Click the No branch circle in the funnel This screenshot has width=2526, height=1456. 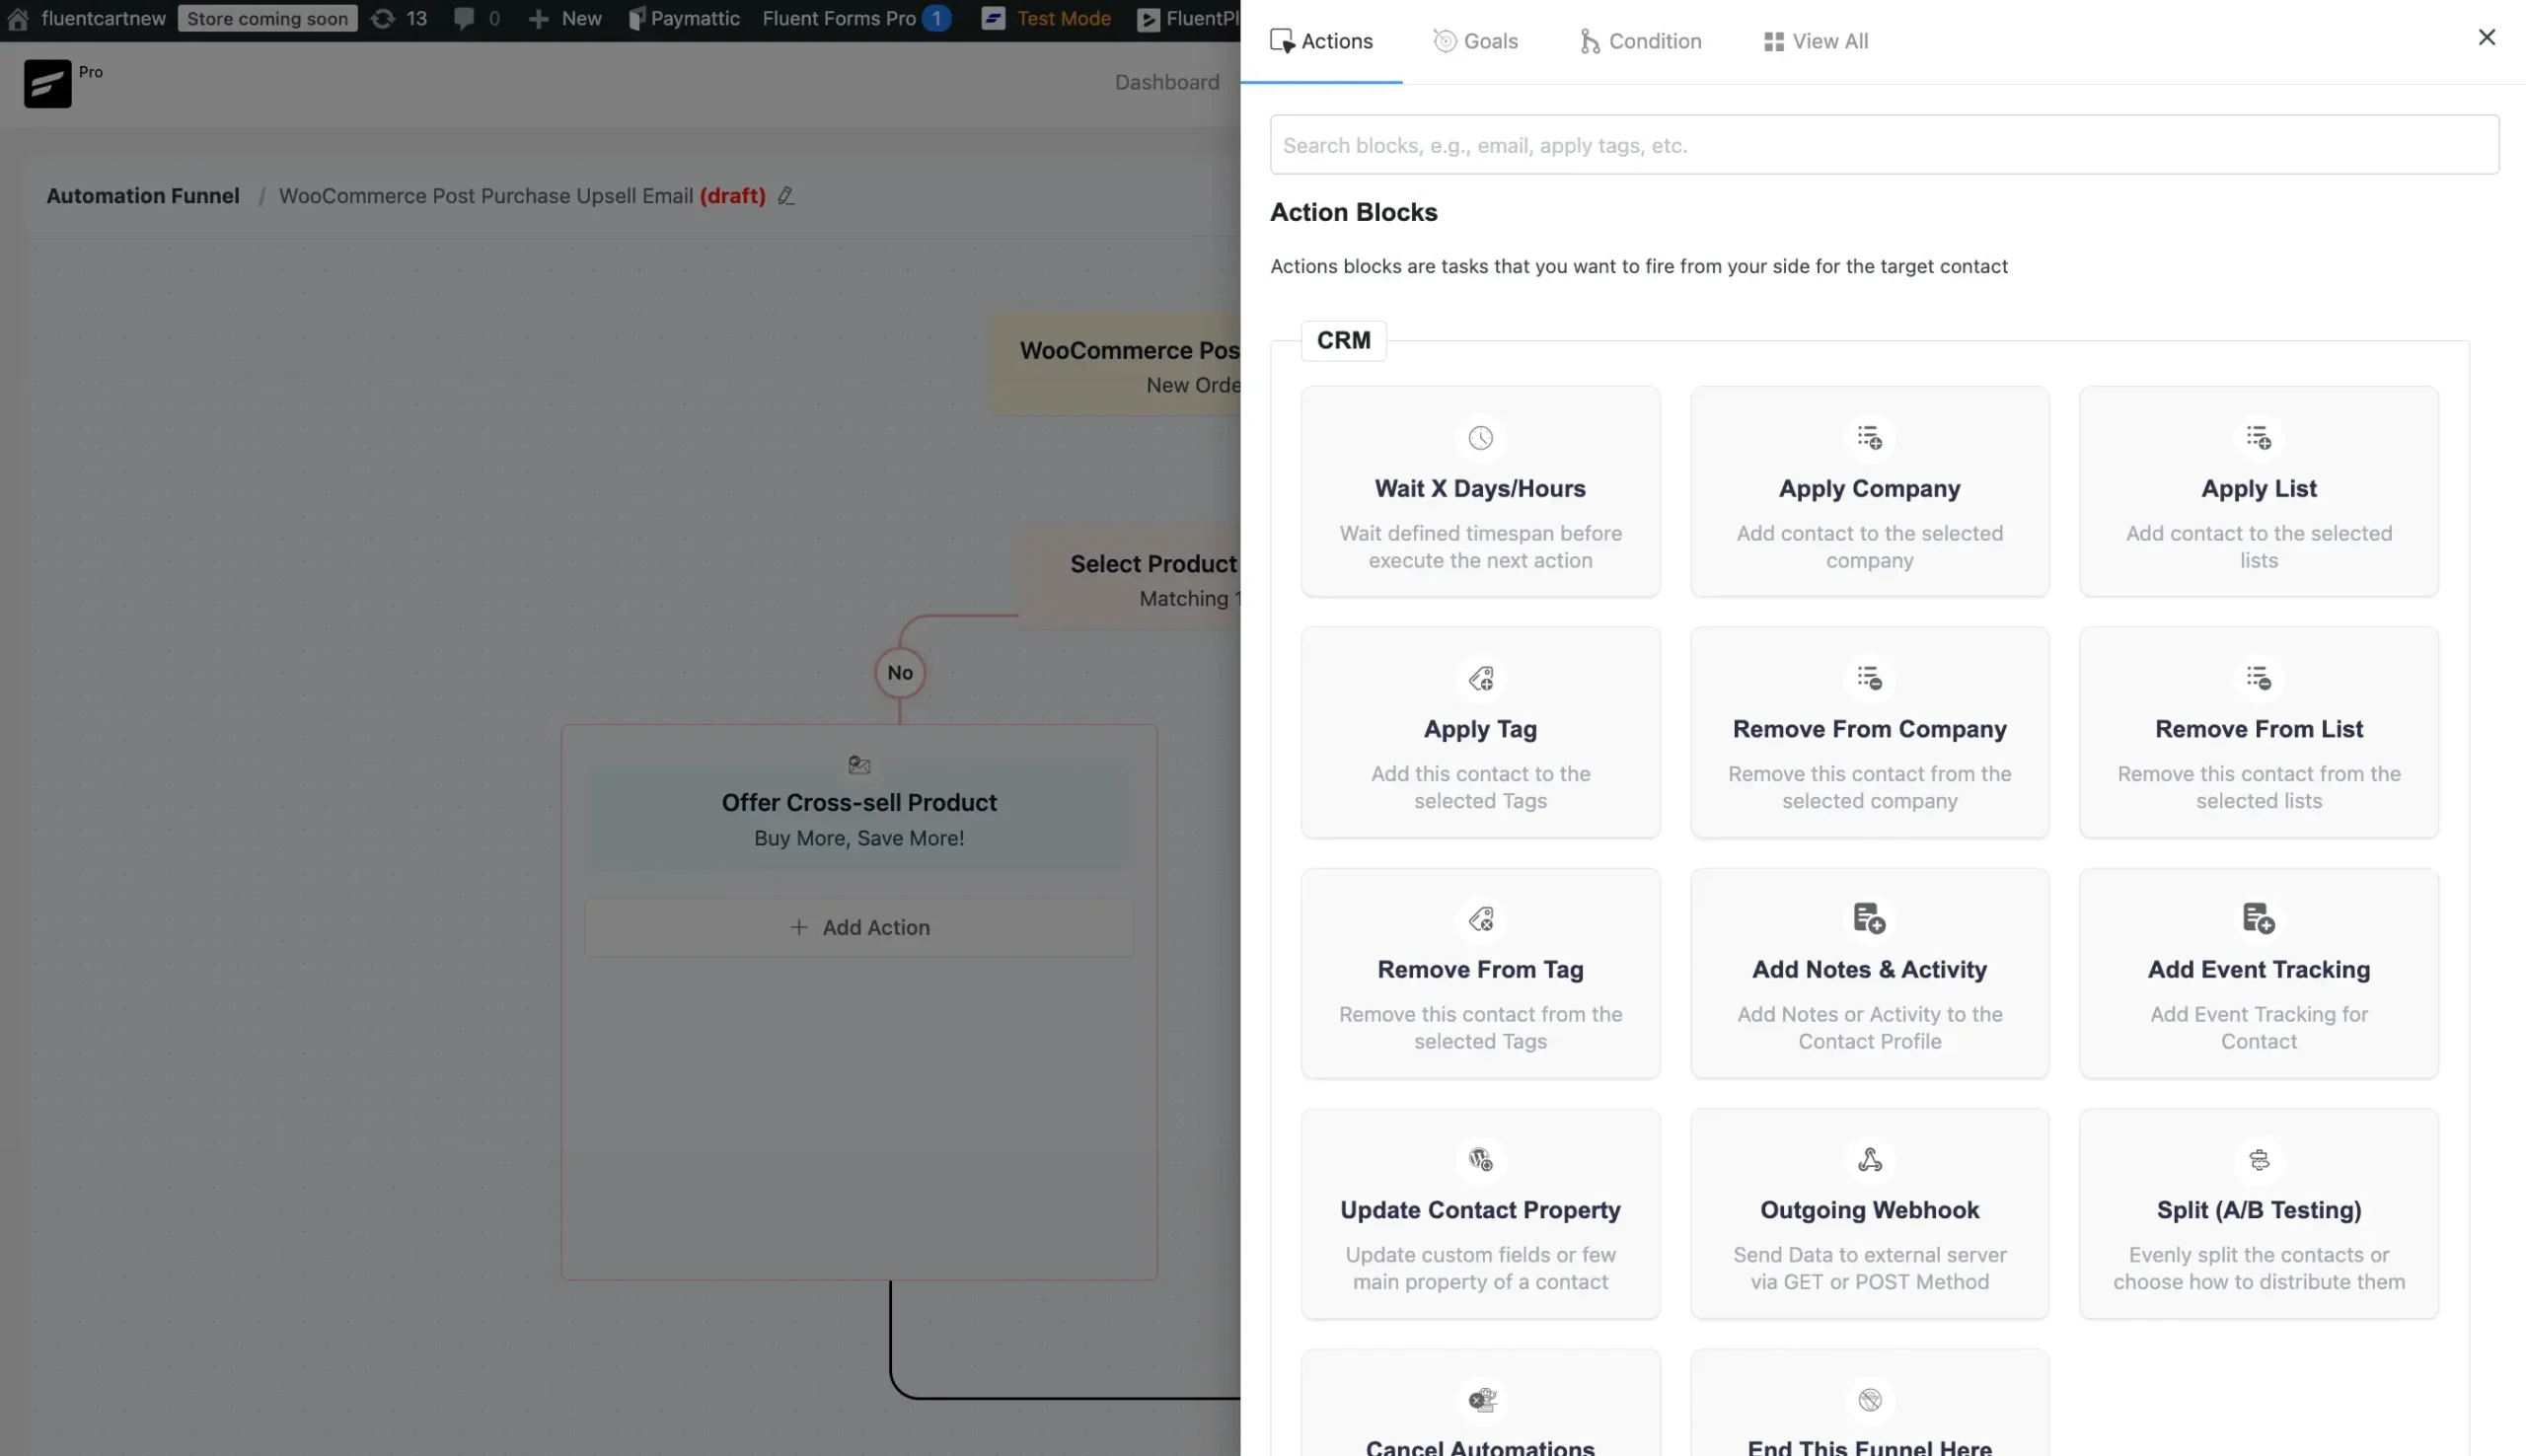click(x=900, y=673)
